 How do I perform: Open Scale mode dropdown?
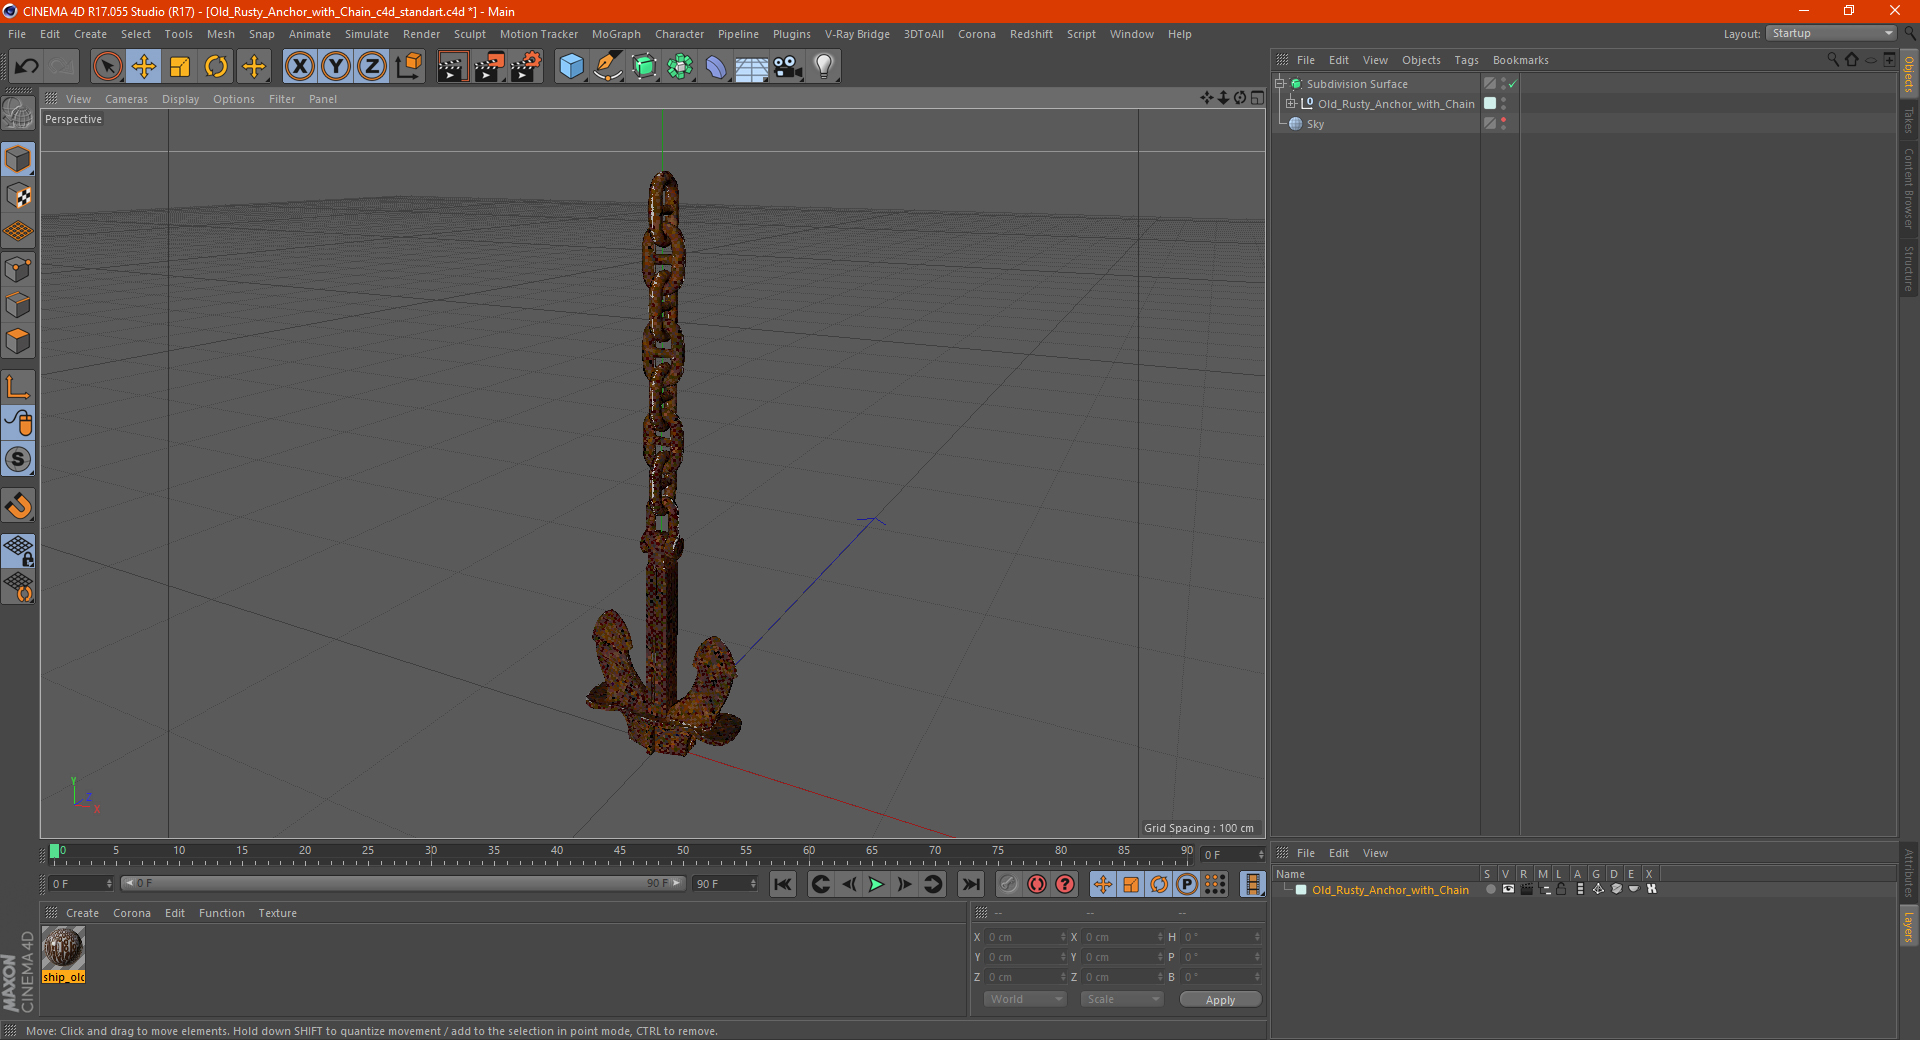1122,999
